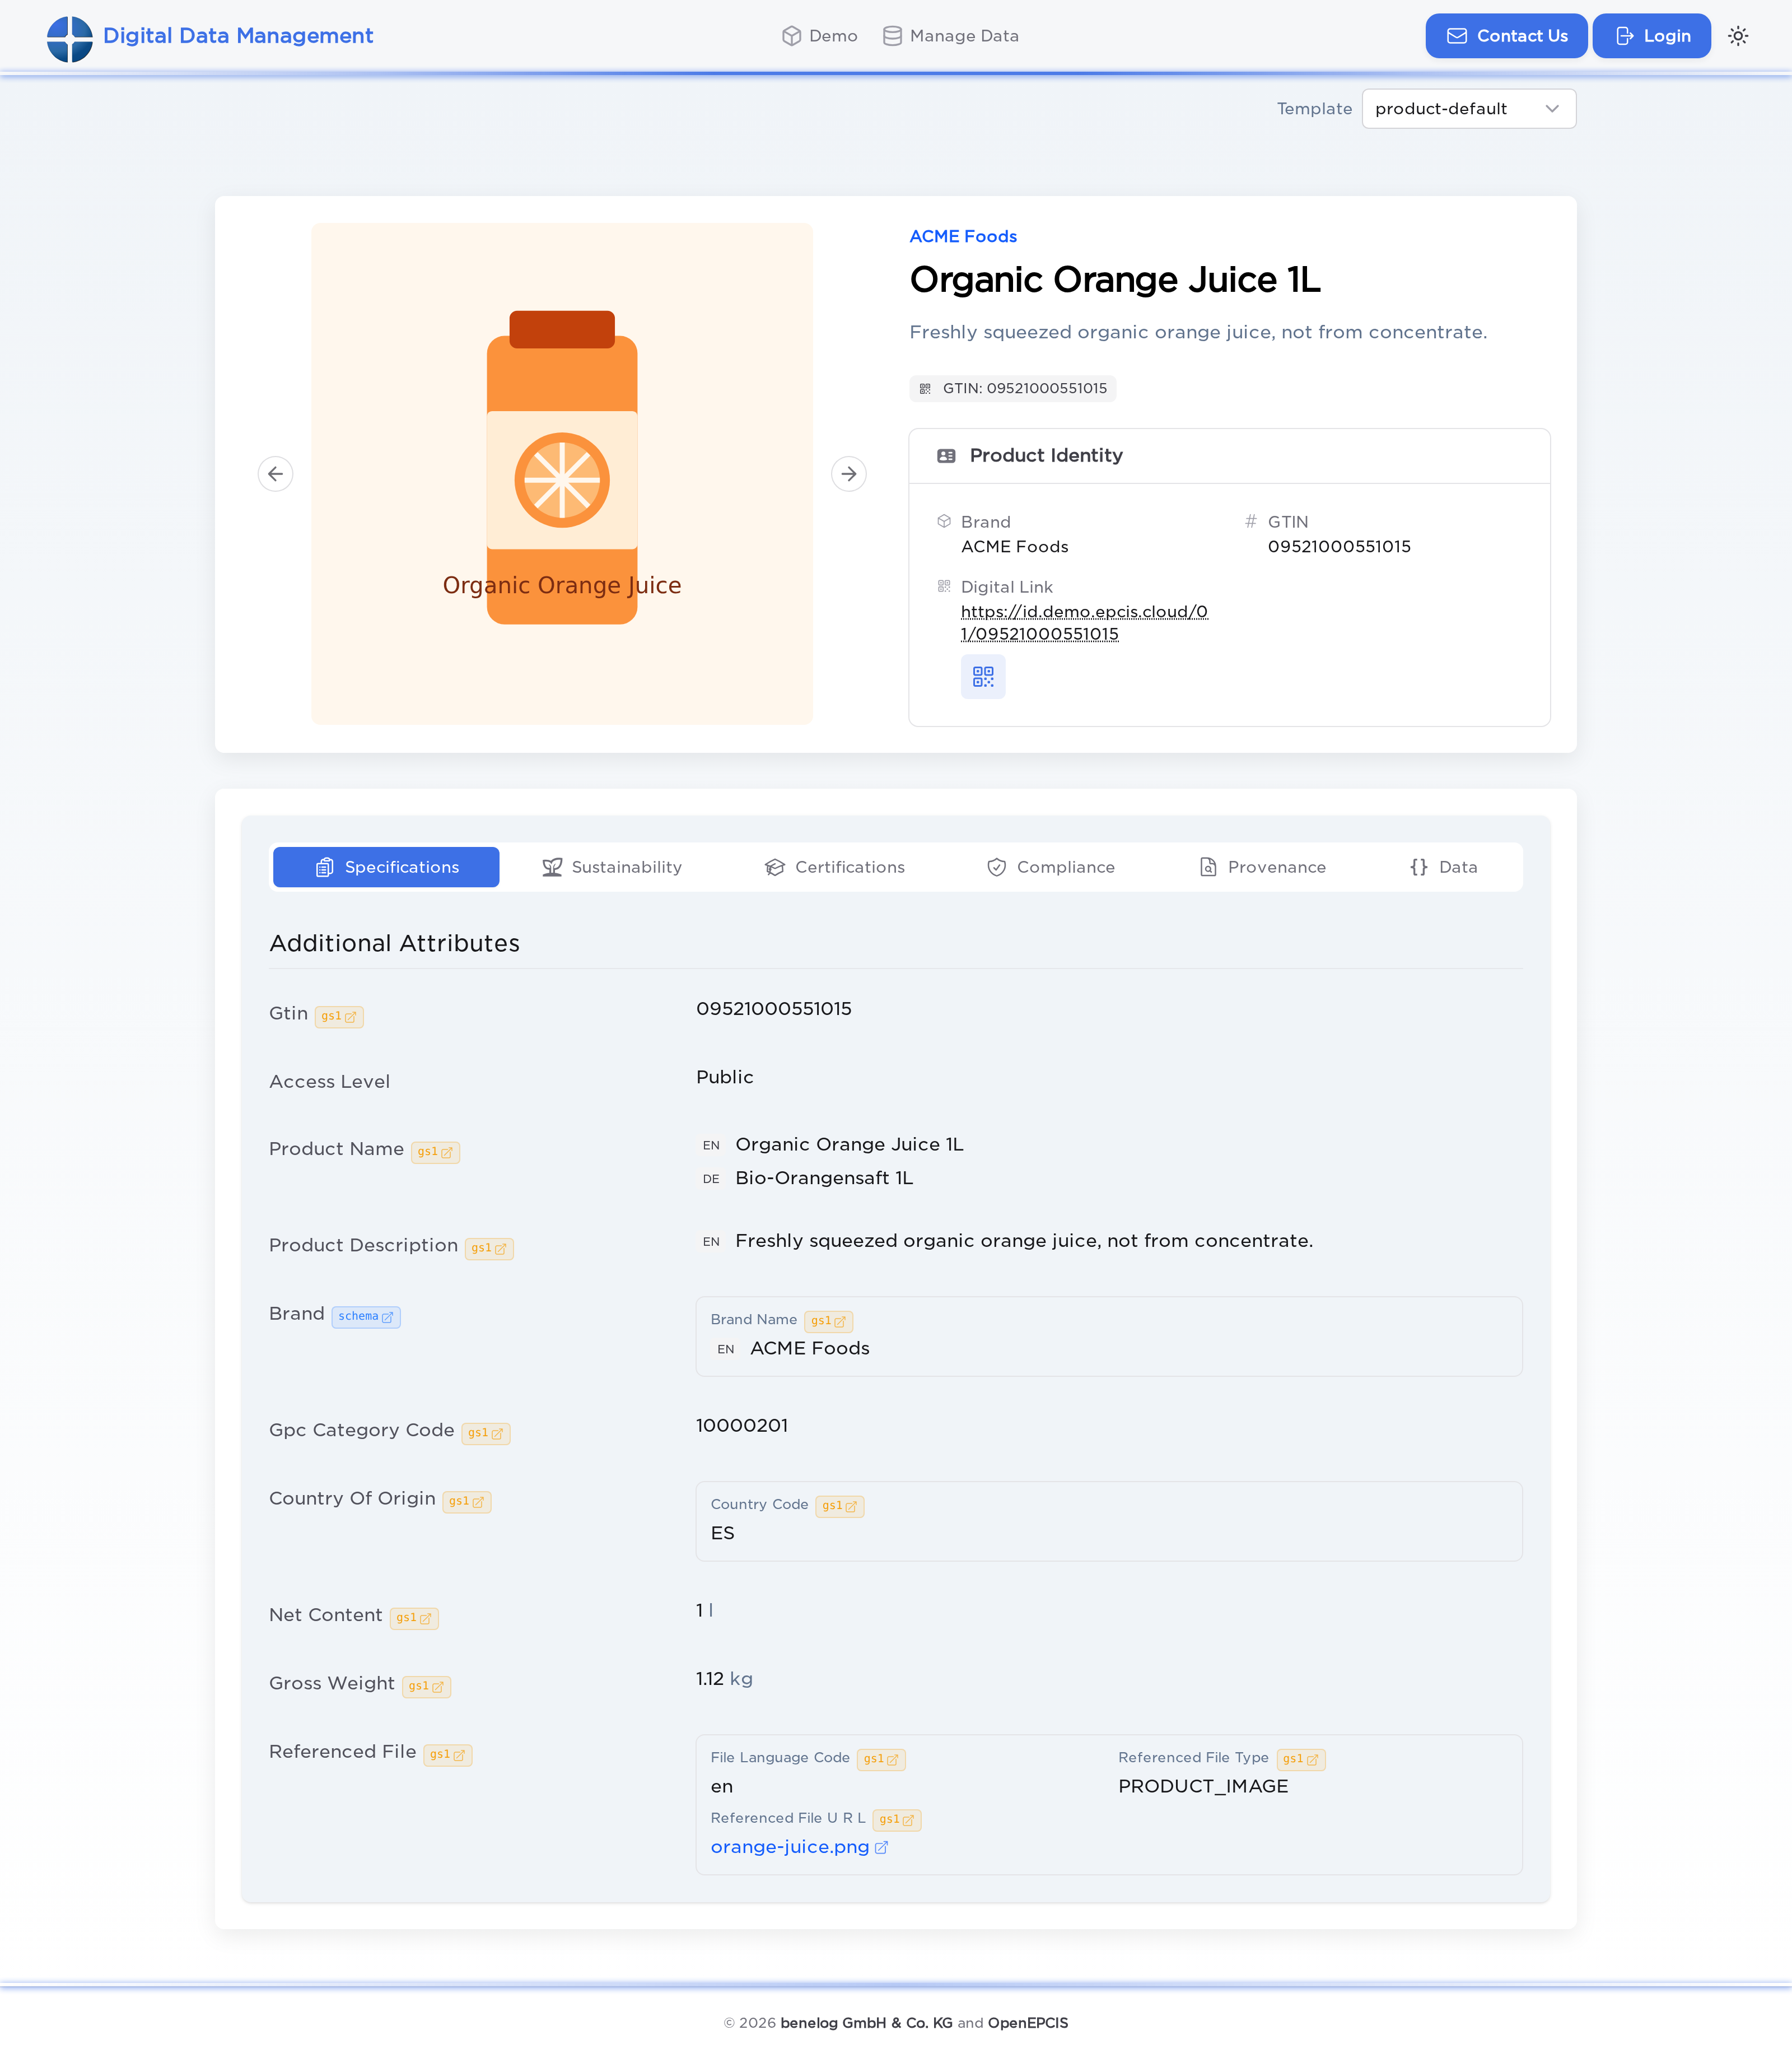Image resolution: width=1792 pixels, height=2058 pixels.
Task: Open the orange-juice.png file link
Action: click(x=799, y=1847)
